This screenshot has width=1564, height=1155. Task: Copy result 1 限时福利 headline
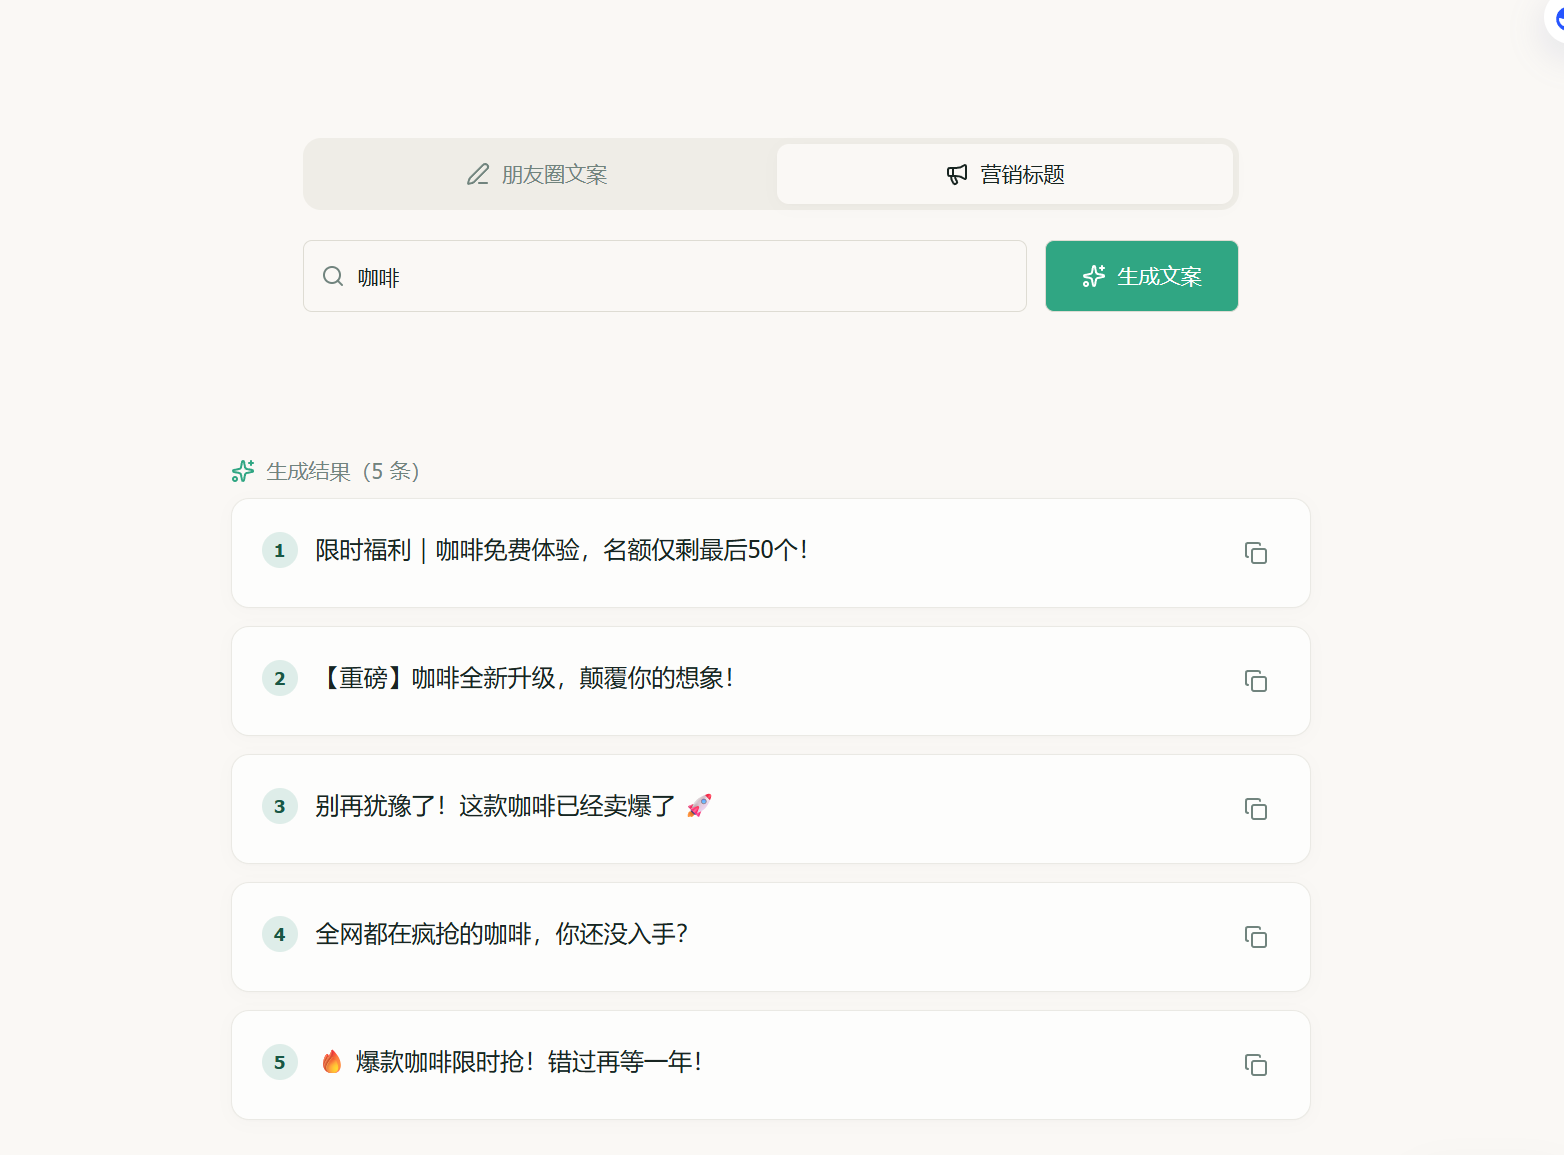tap(1256, 553)
